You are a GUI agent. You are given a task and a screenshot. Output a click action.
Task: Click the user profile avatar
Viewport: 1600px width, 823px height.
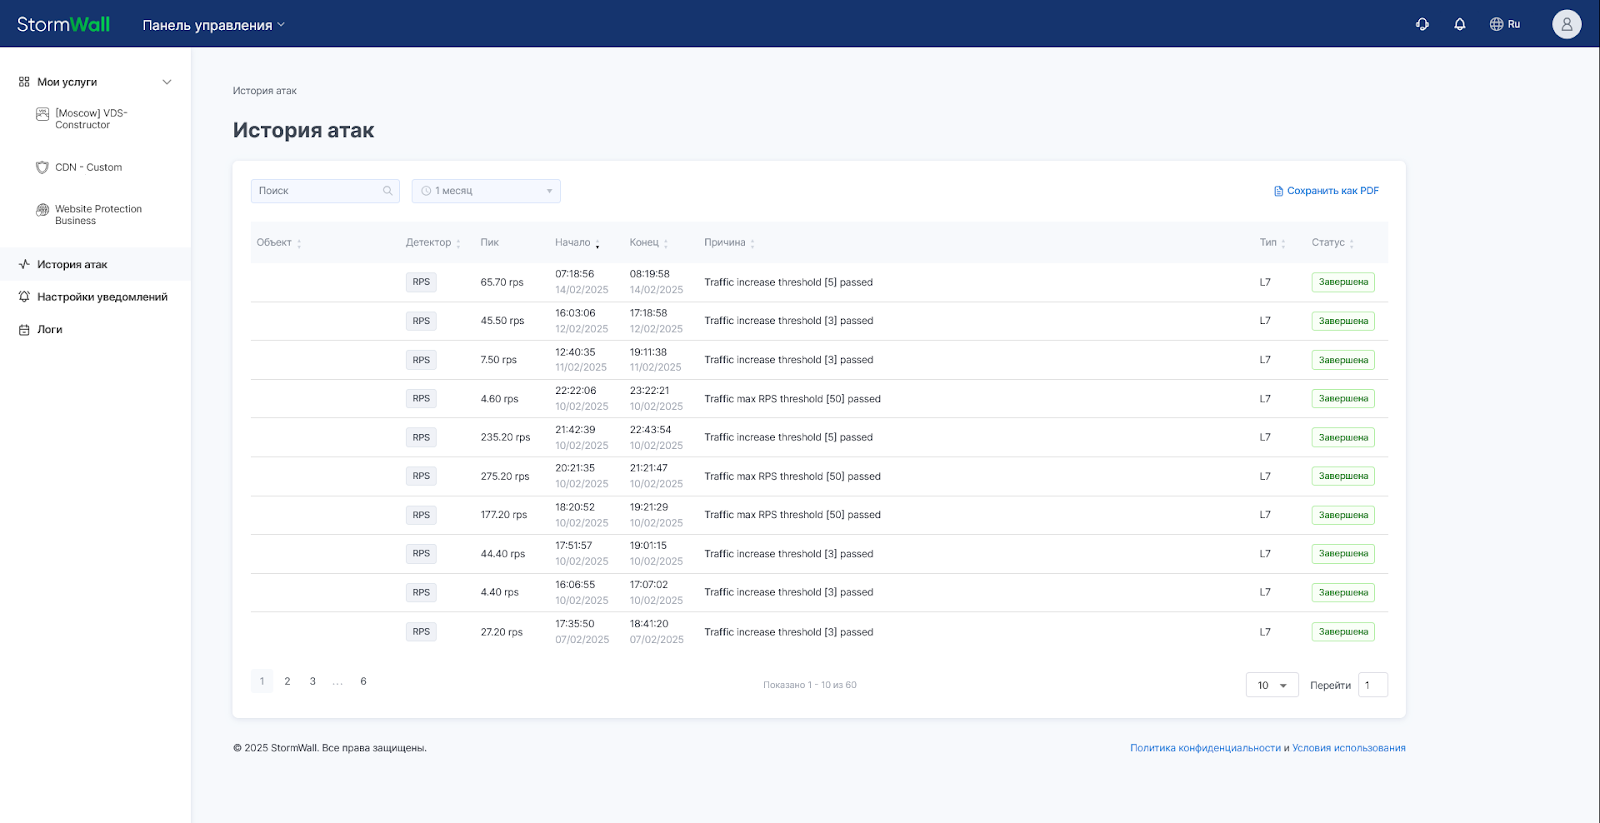pos(1566,24)
